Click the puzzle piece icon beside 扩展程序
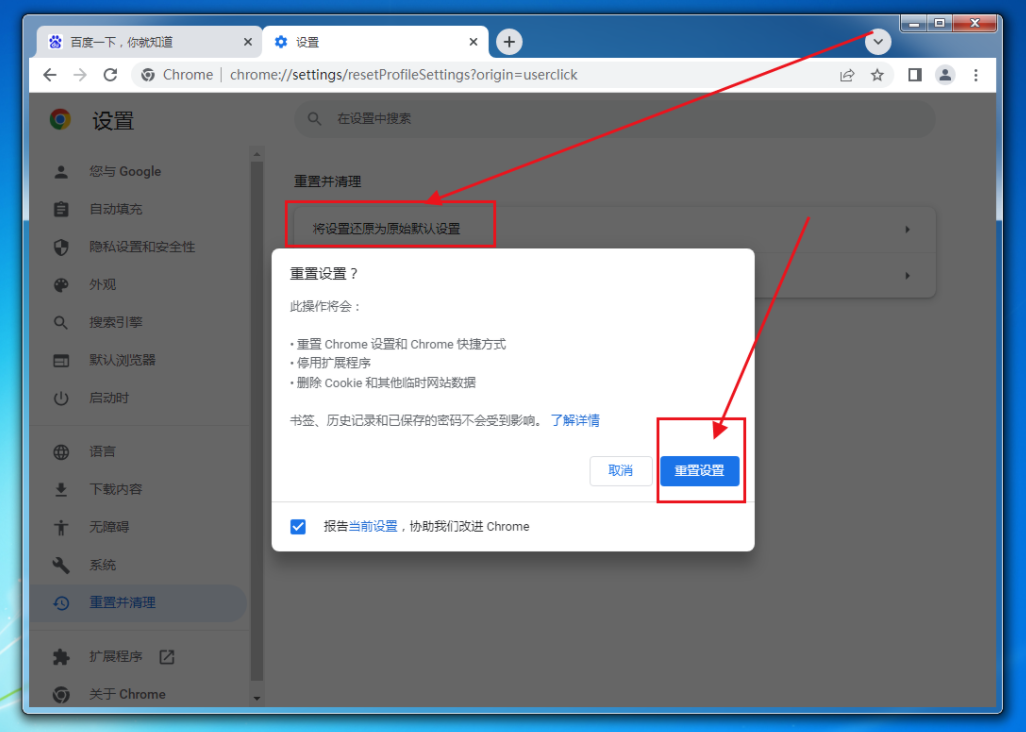Image resolution: width=1026 pixels, height=732 pixels. 61,656
